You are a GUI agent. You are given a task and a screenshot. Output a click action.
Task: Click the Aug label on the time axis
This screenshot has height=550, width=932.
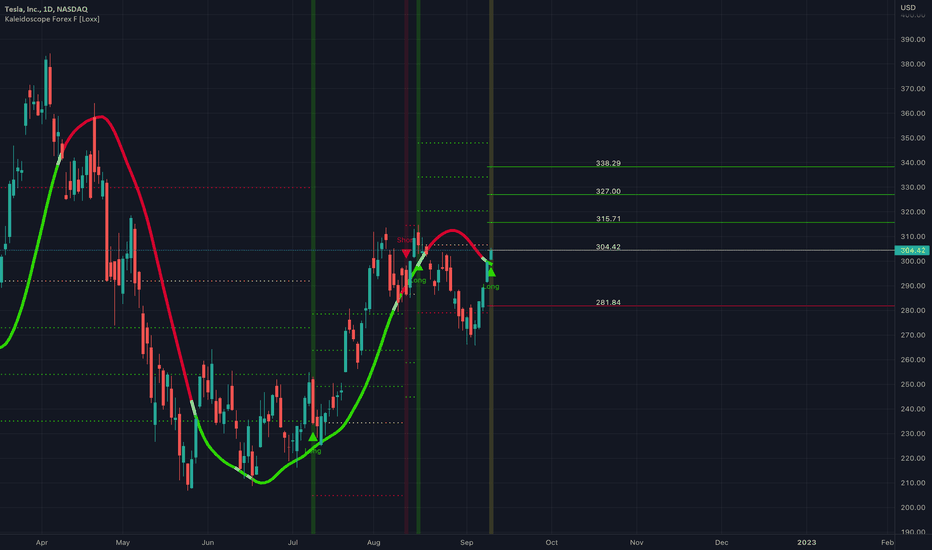pos(373,542)
